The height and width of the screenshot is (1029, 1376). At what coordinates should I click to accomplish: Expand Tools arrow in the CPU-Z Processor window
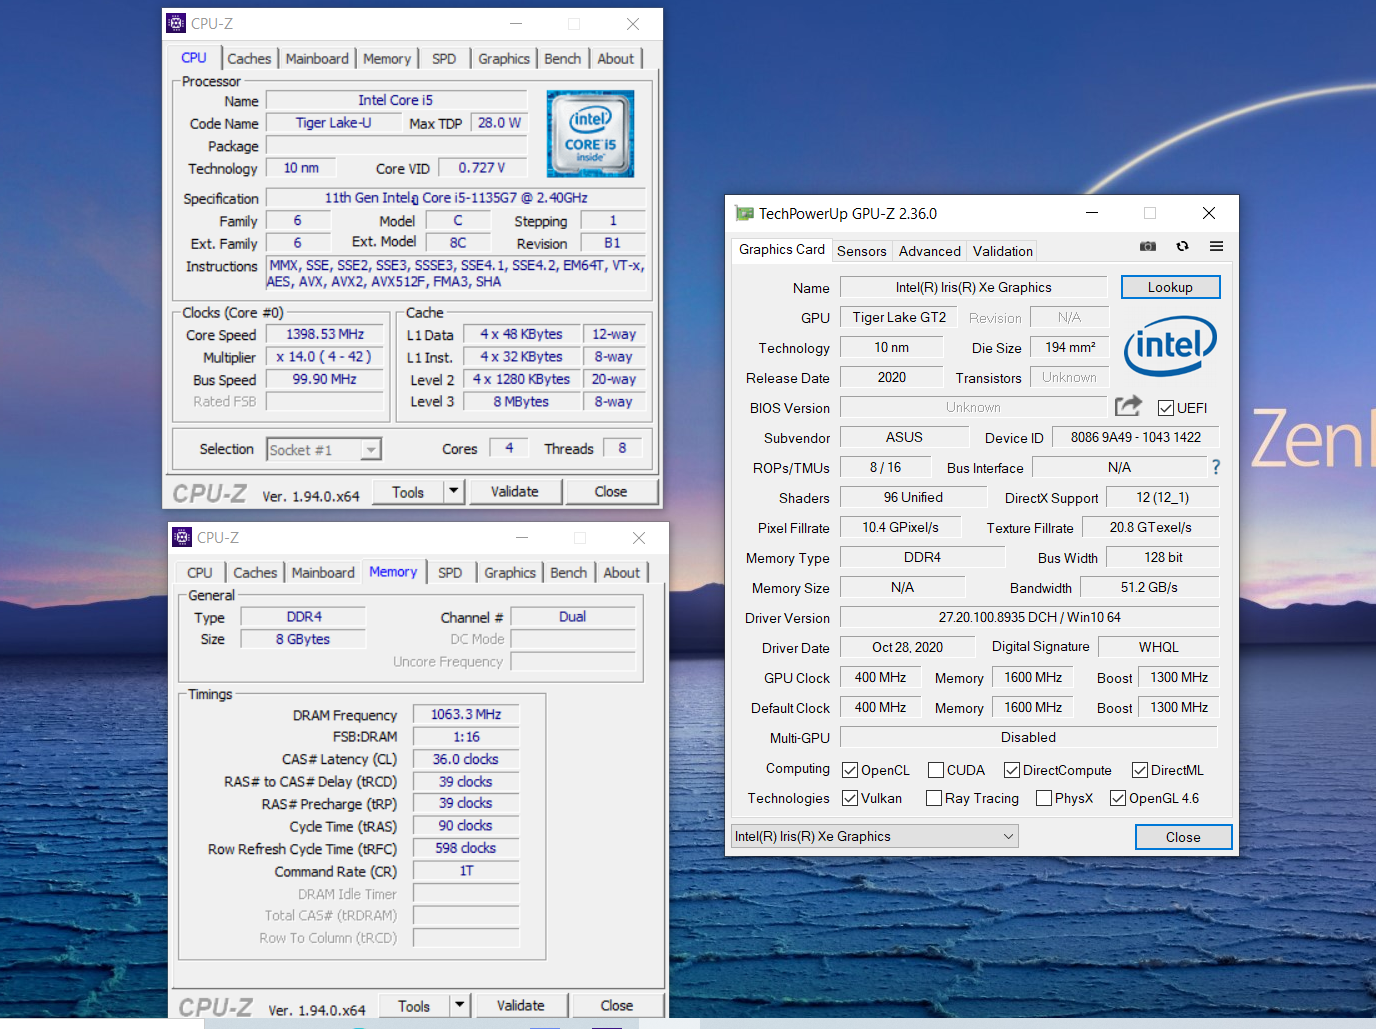(454, 491)
